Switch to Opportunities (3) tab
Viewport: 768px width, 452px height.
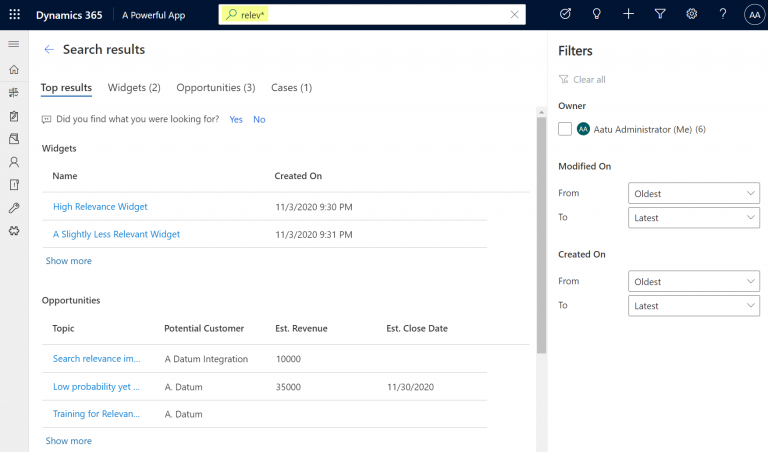pos(216,88)
